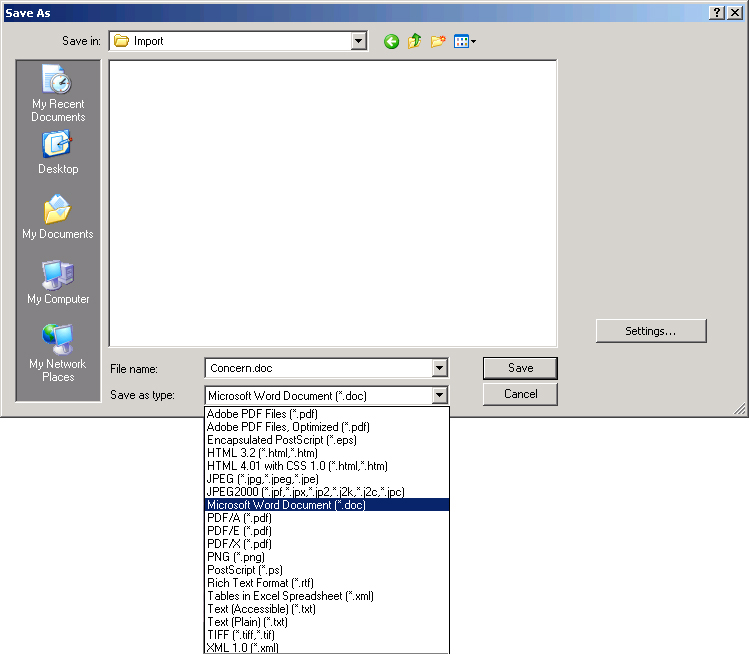Click the Help question mark button

[x=716, y=13]
